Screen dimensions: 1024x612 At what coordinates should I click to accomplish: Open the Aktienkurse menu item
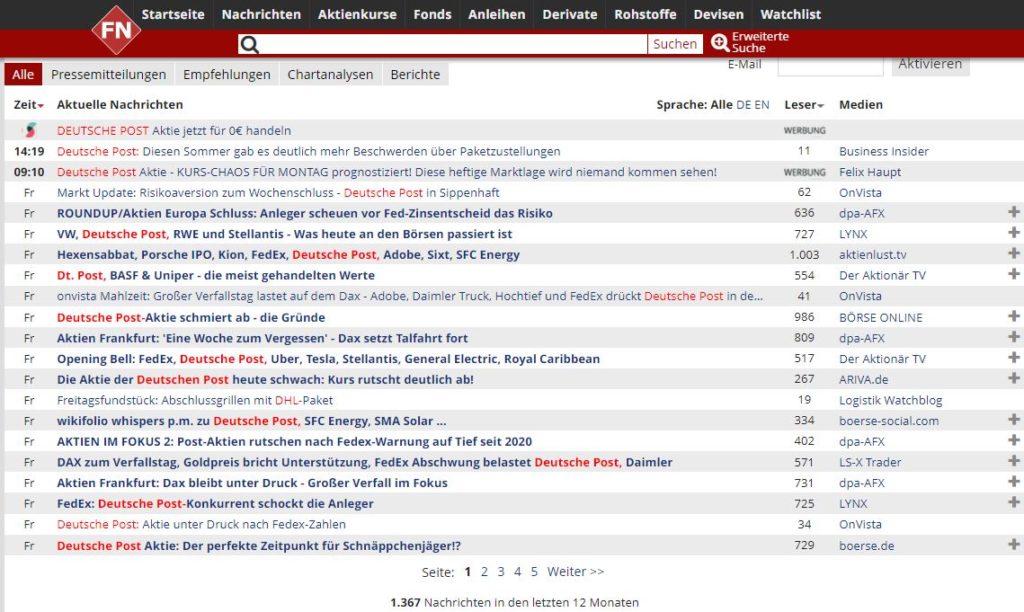click(x=357, y=14)
